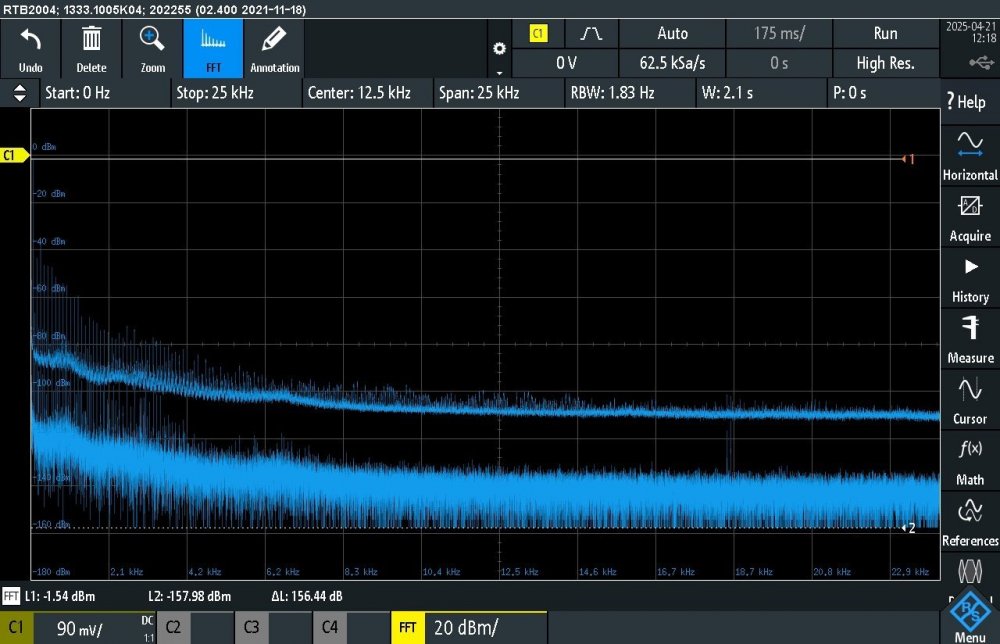Open settings with the gear icon
This screenshot has height=644, width=1000.
(x=500, y=49)
